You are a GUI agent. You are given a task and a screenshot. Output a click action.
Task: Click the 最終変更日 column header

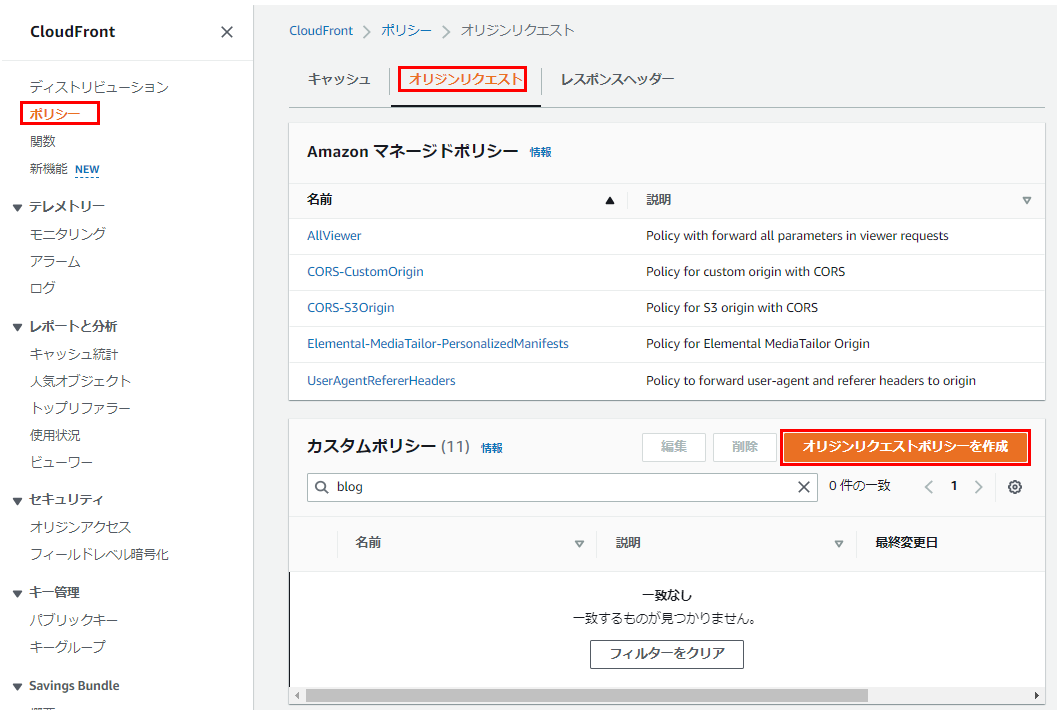906,543
